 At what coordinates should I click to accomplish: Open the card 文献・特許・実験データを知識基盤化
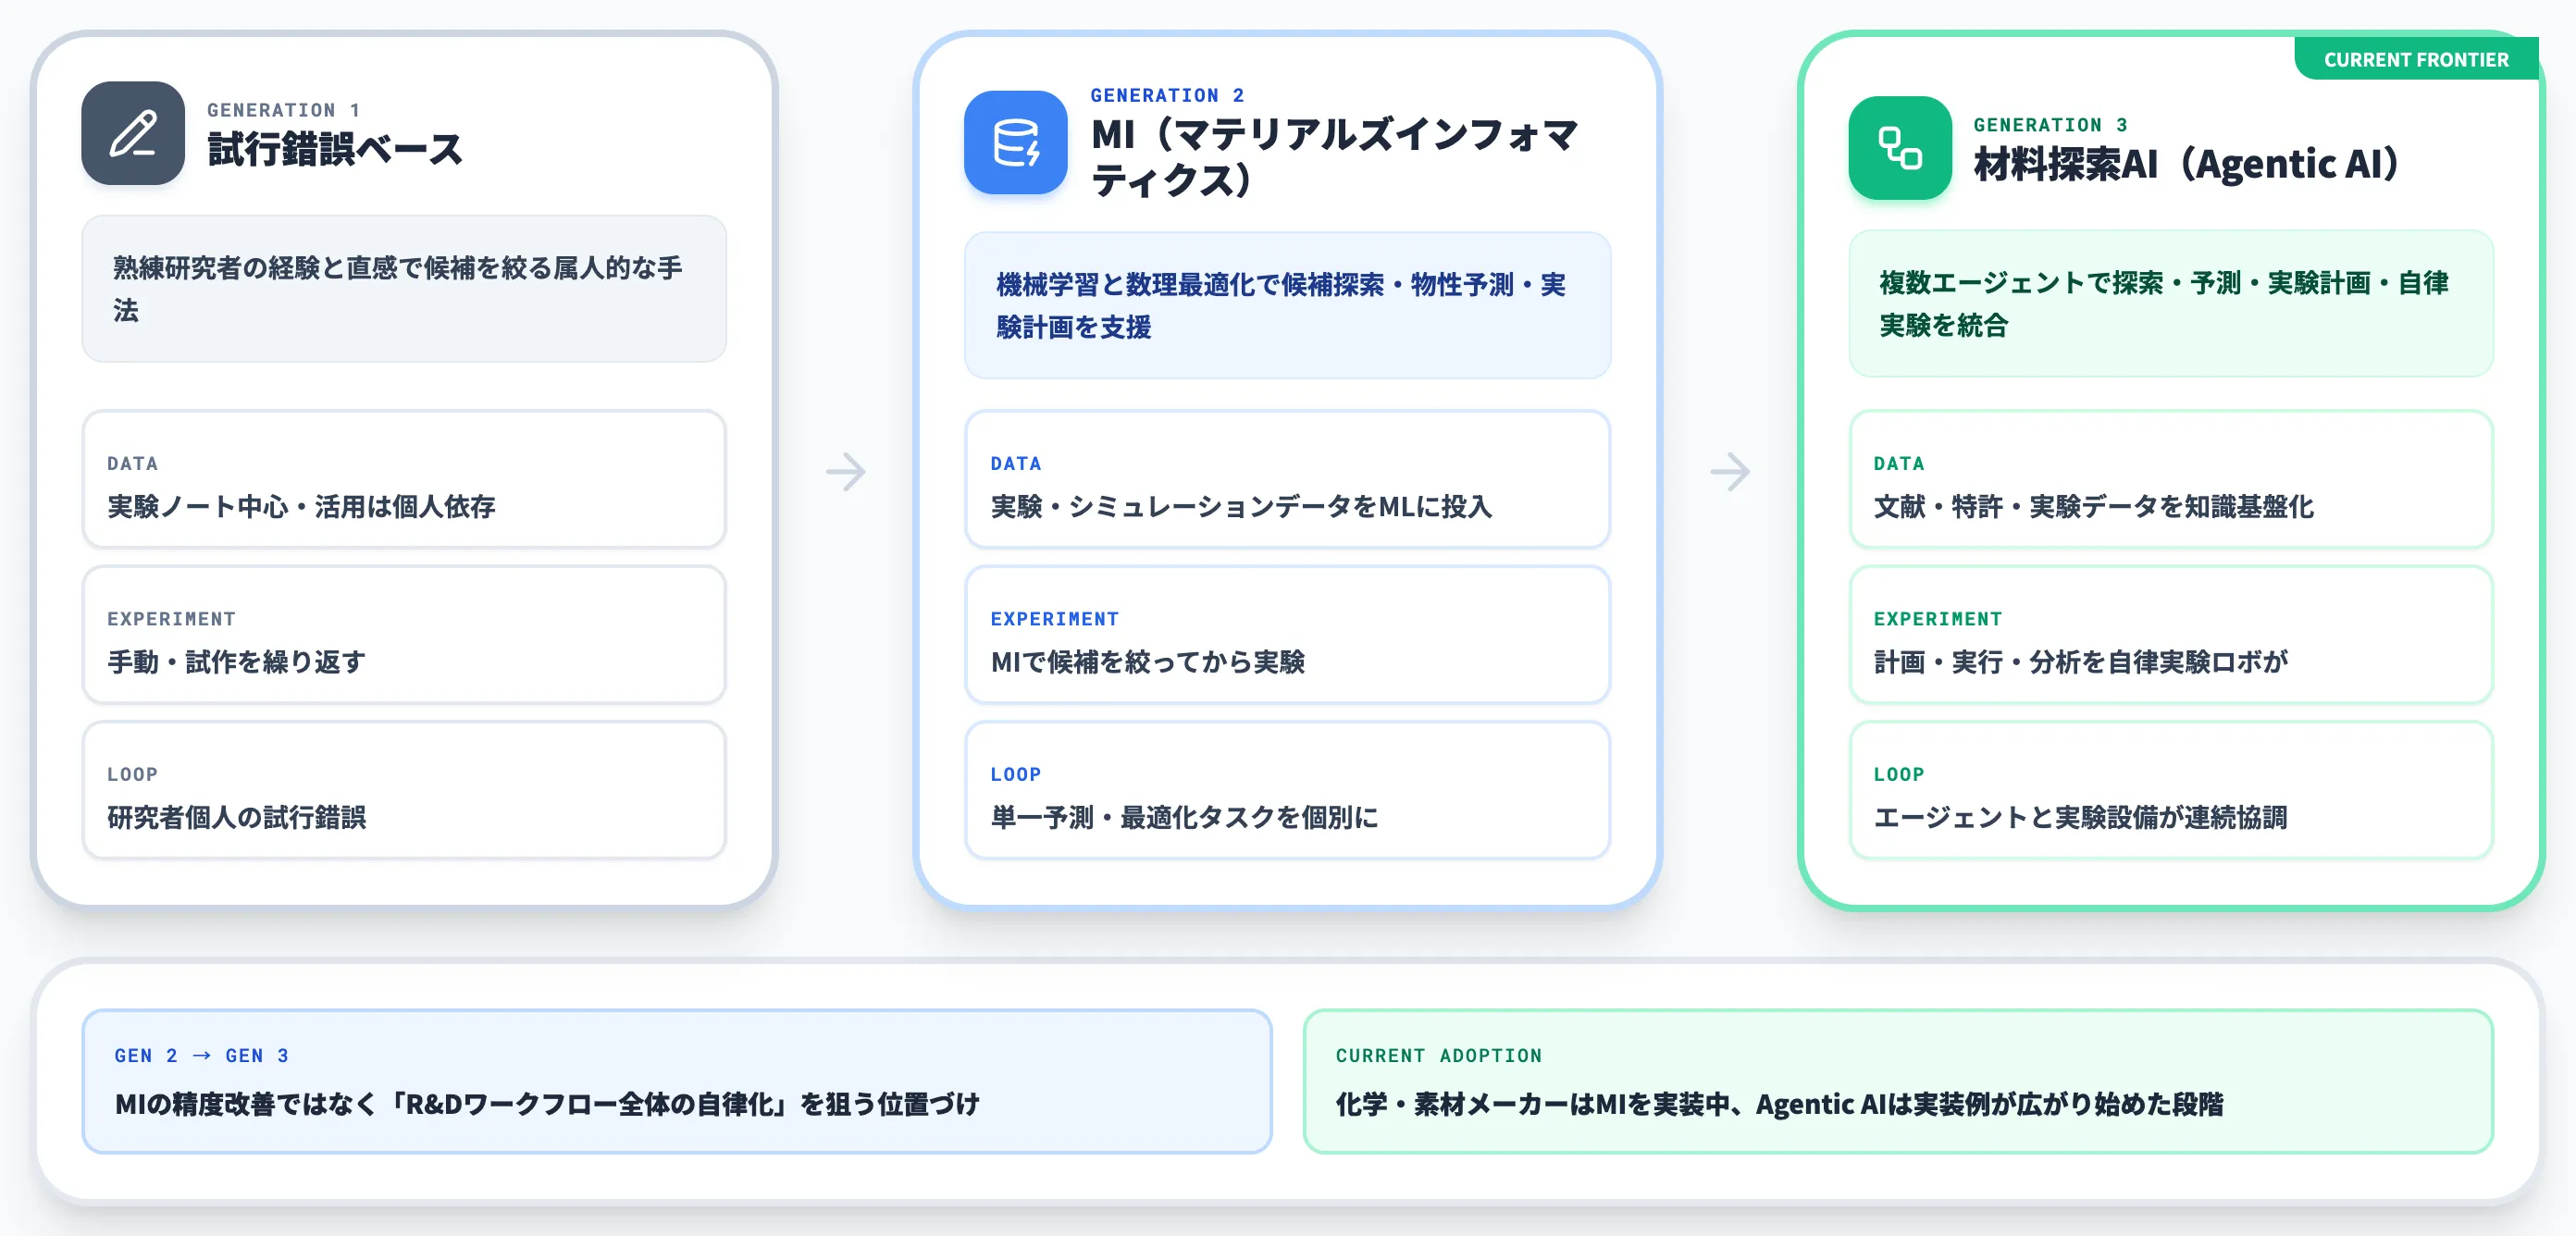coord(2171,479)
